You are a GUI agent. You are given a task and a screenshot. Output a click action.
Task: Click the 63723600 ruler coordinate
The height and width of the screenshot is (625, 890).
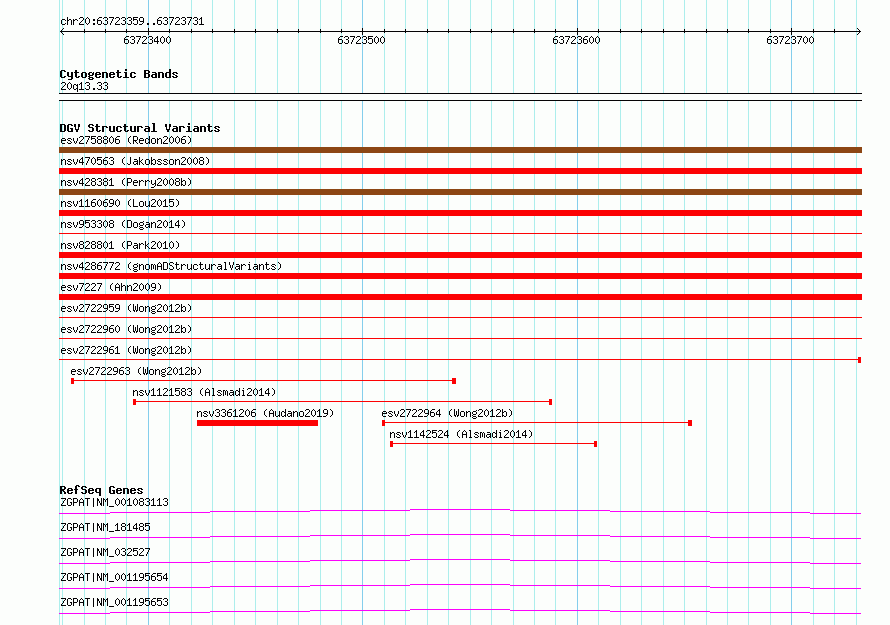(x=576, y=40)
